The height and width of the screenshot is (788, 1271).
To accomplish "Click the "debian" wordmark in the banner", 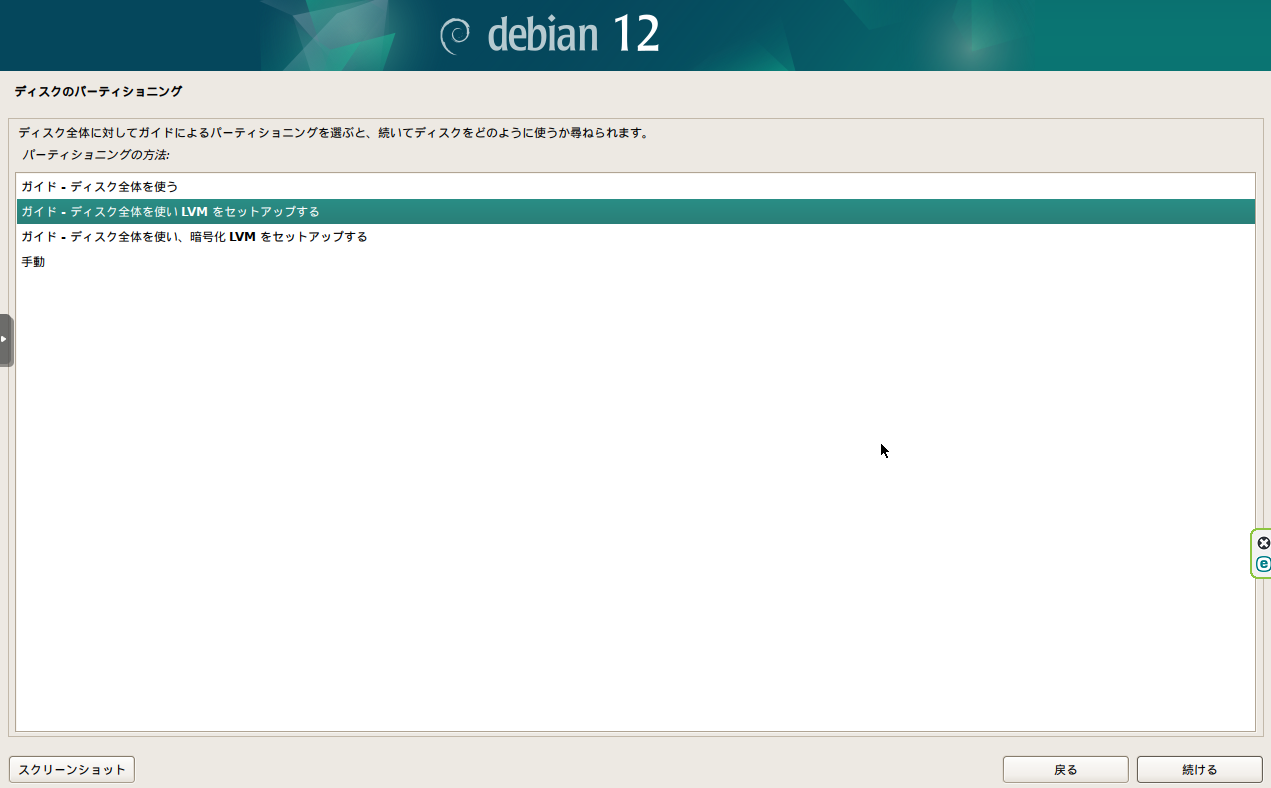I will click(x=543, y=36).
